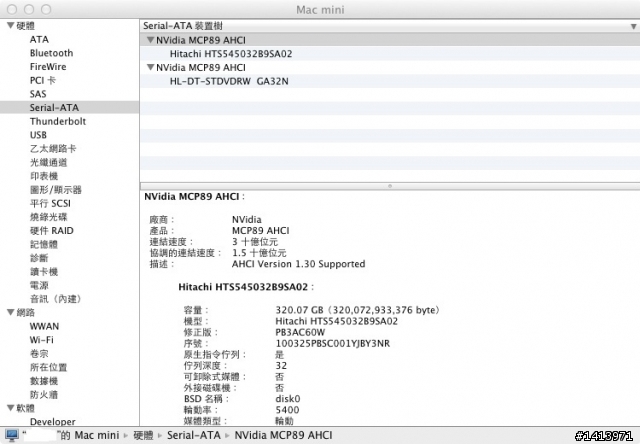Collapse the NVidia node above HL-DT-ST DVDRW
This screenshot has height=444, width=640.
point(150,67)
